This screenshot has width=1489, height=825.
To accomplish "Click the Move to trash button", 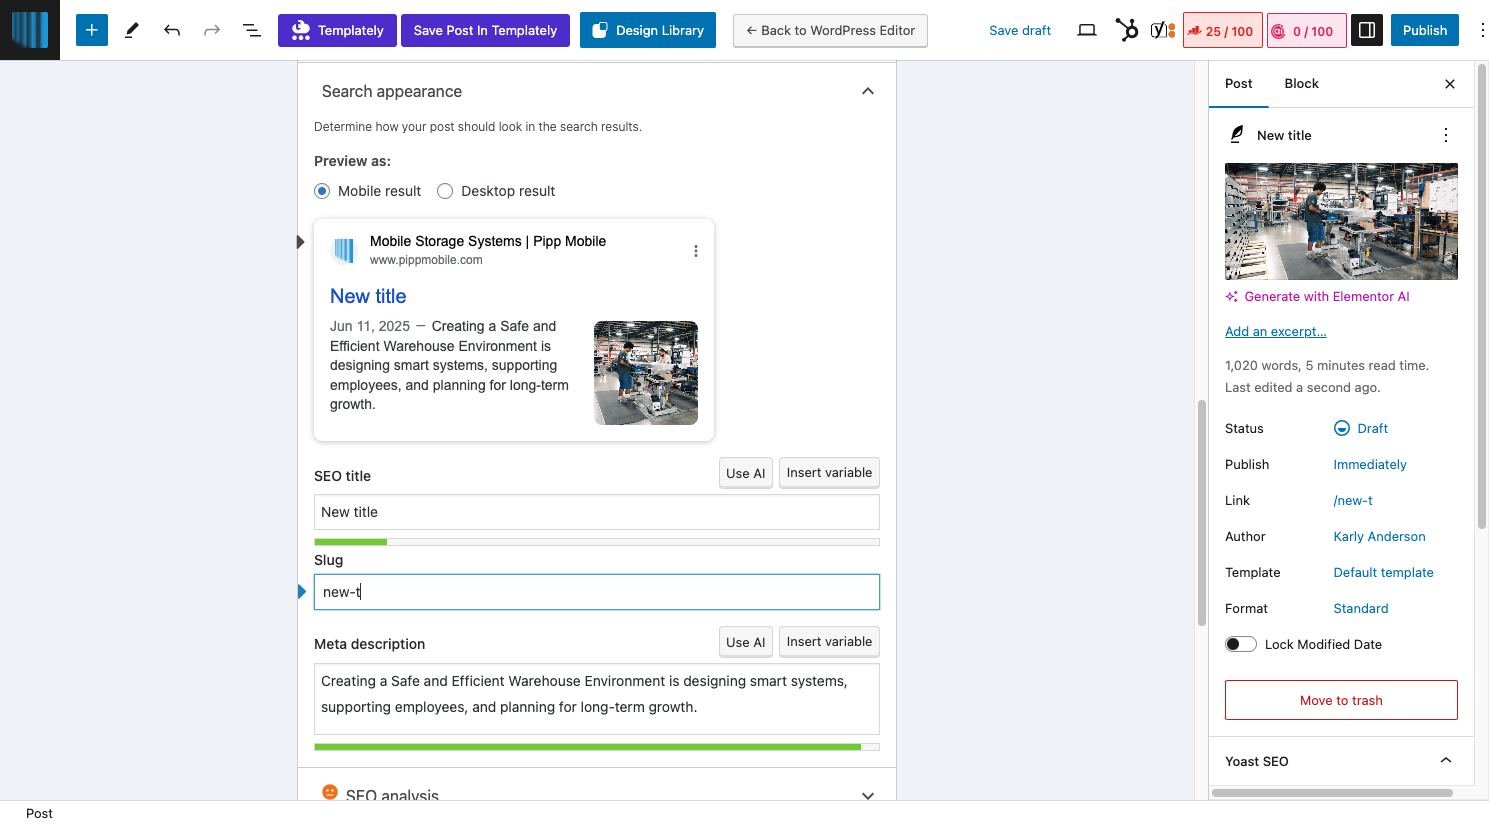I will pos(1341,700).
